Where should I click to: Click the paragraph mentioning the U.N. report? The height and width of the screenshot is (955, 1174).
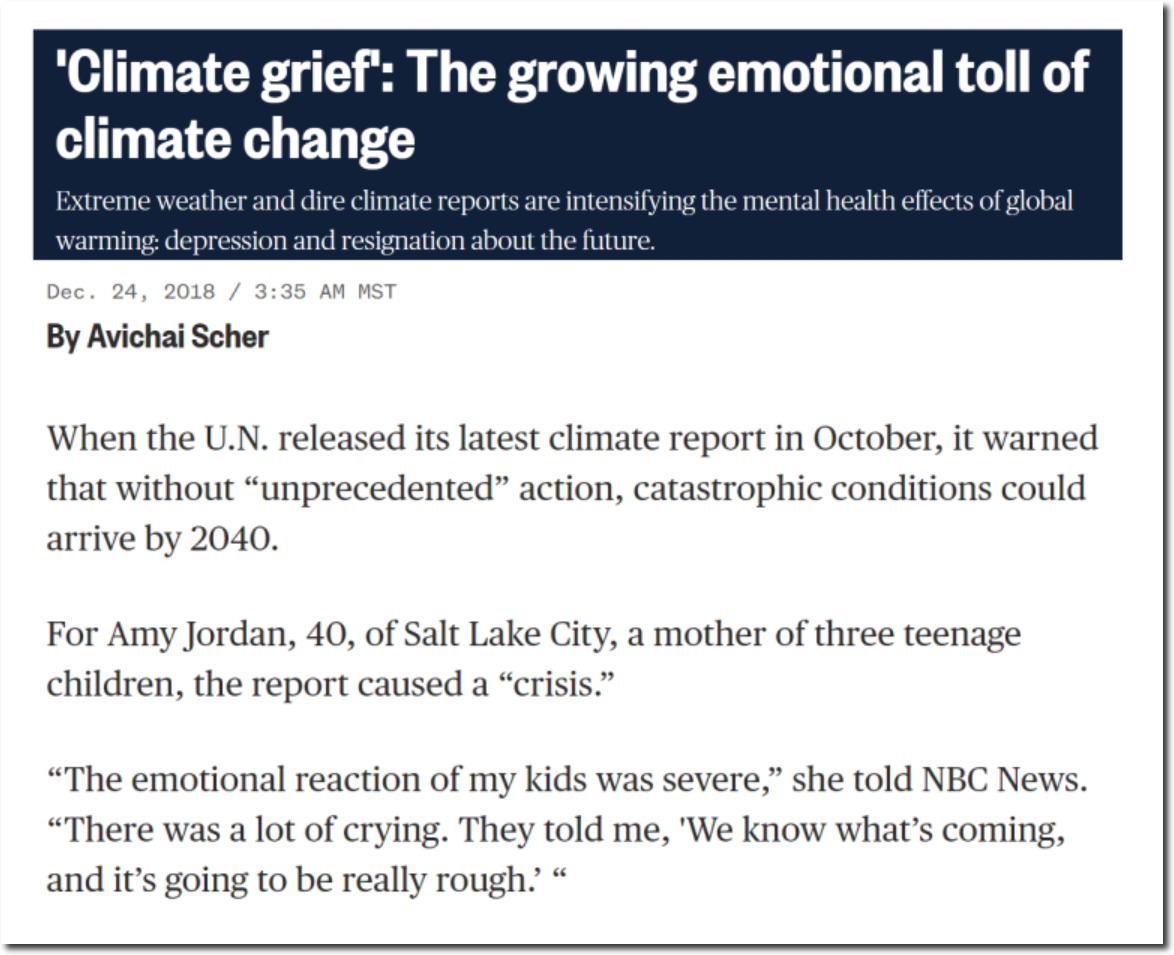[x=572, y=488]
